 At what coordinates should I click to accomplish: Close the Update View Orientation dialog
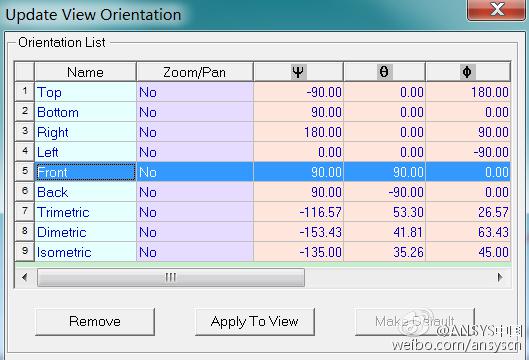496,9
